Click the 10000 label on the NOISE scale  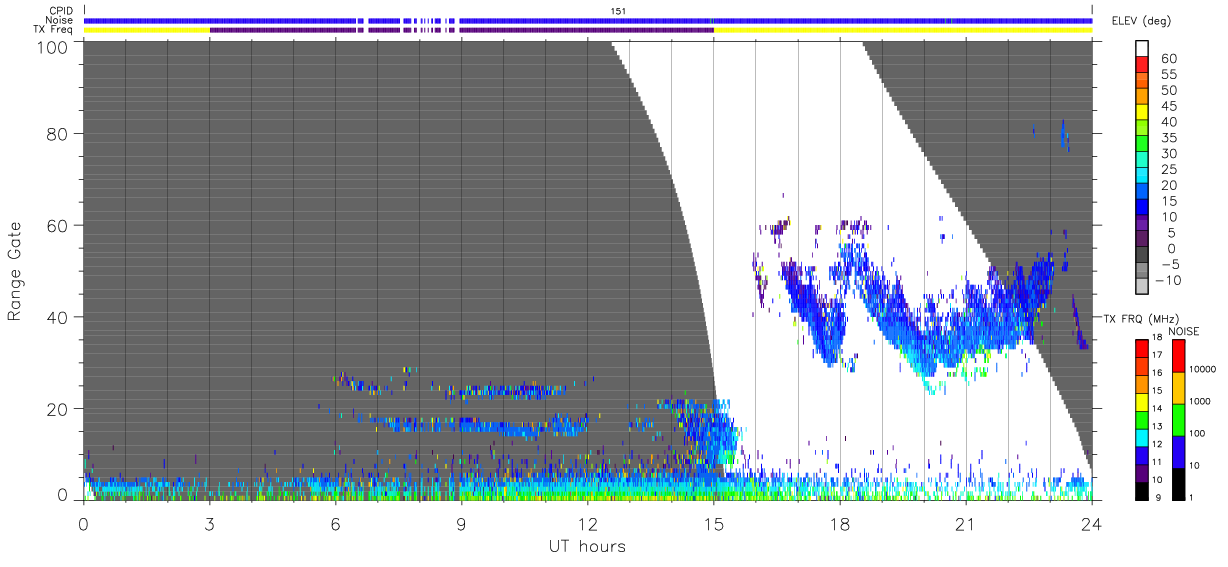coord(1204,371)
